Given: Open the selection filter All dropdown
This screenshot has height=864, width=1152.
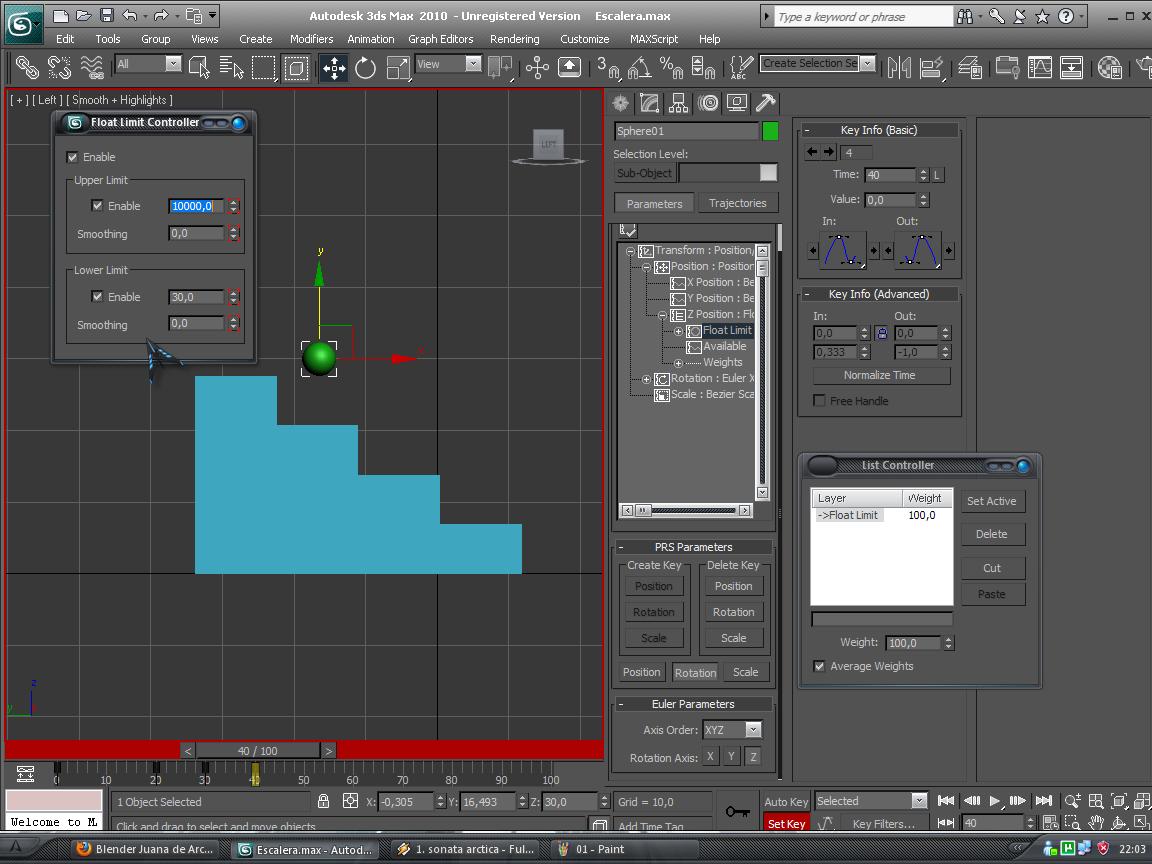Looking at the screenshot, I should point(173,64).
